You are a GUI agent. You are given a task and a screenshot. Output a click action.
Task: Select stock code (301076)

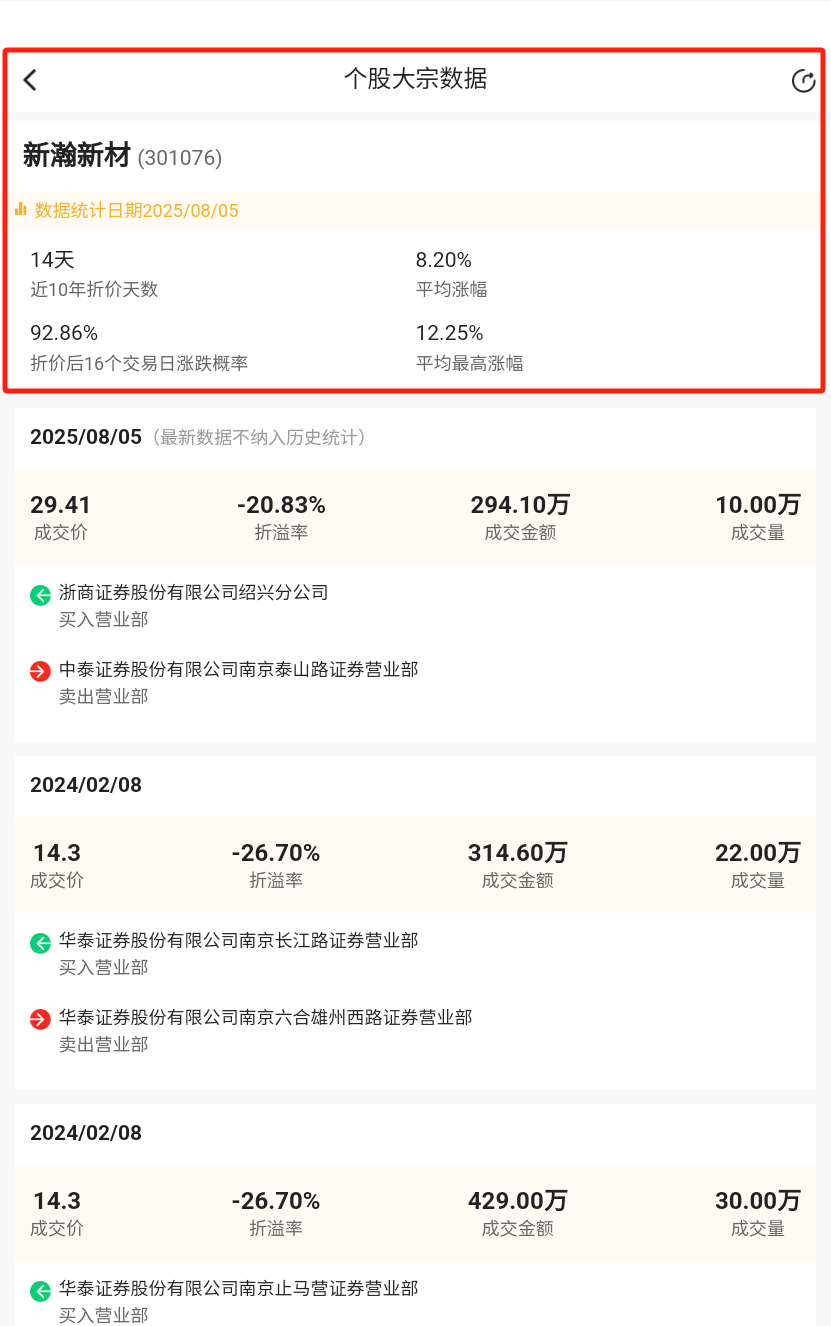[180, 158]
